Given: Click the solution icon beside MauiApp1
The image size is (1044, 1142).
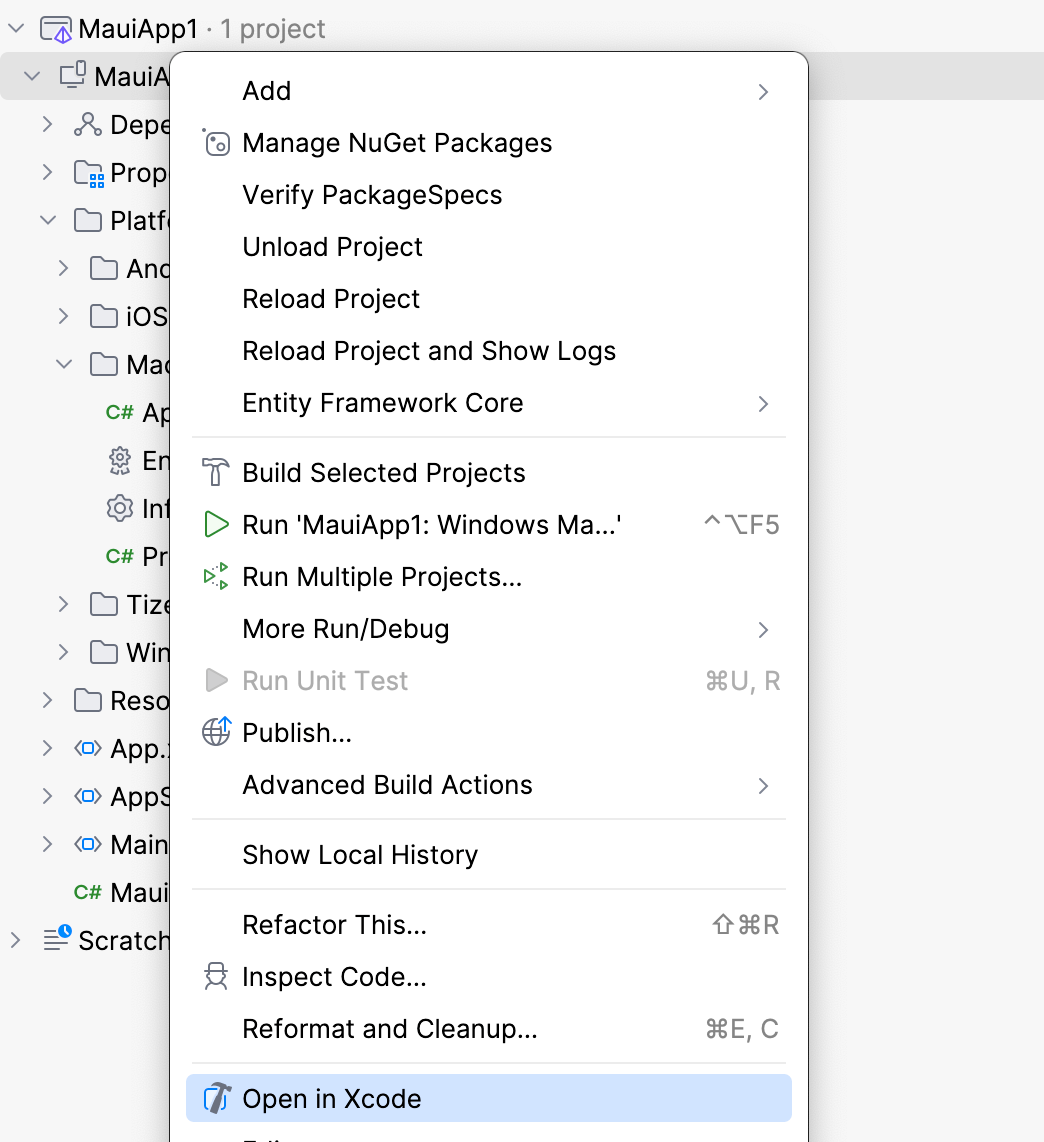Looking at the screenshot, I should (57, 28).
